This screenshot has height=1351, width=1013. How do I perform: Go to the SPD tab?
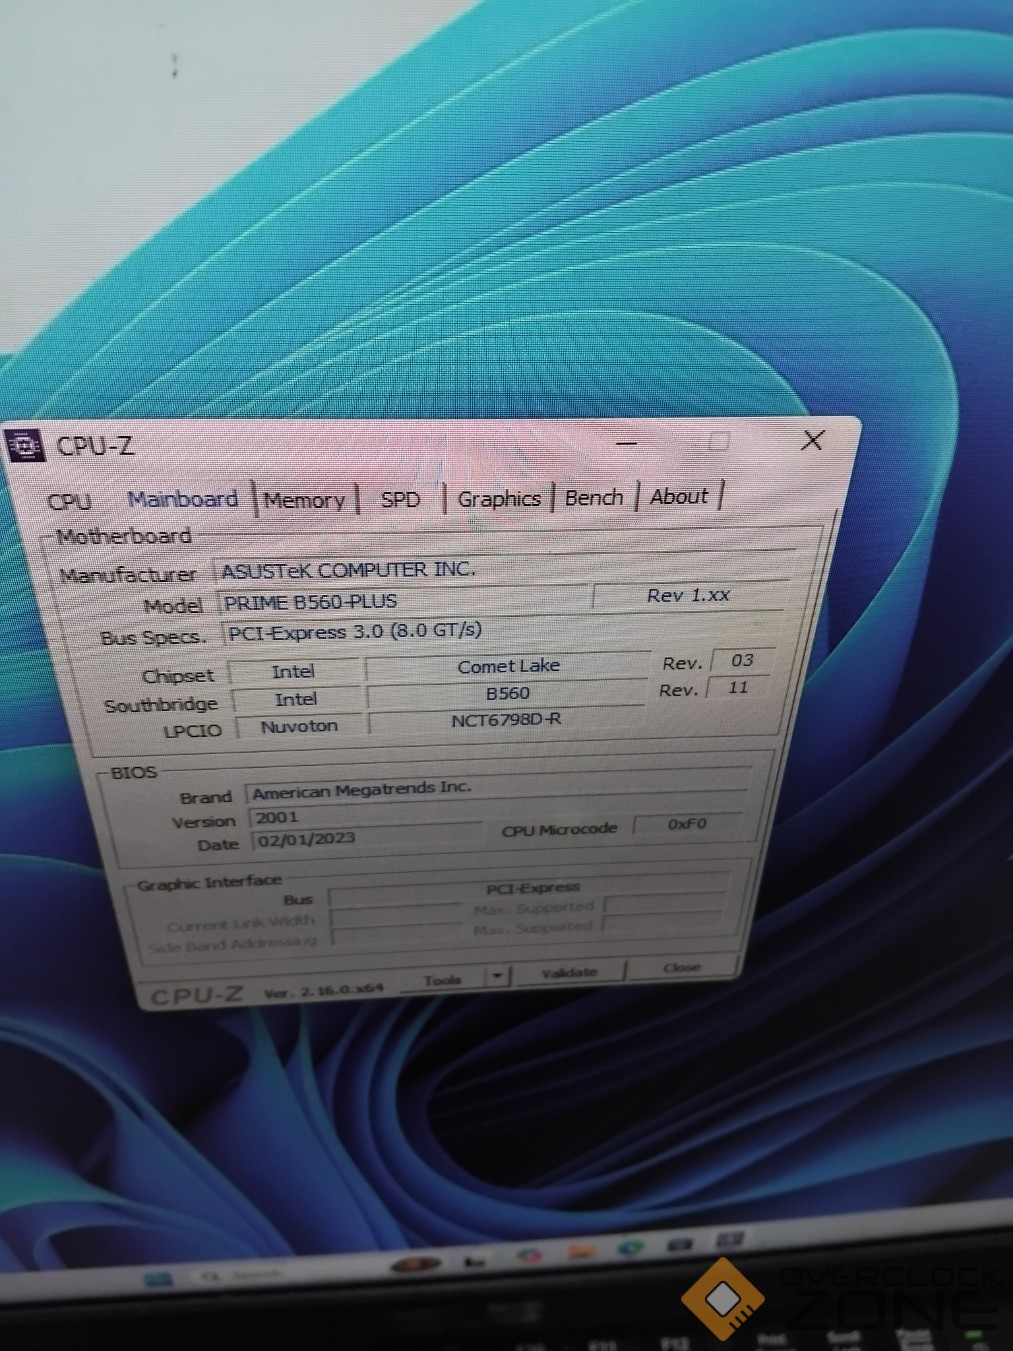(x=400, y=499)
